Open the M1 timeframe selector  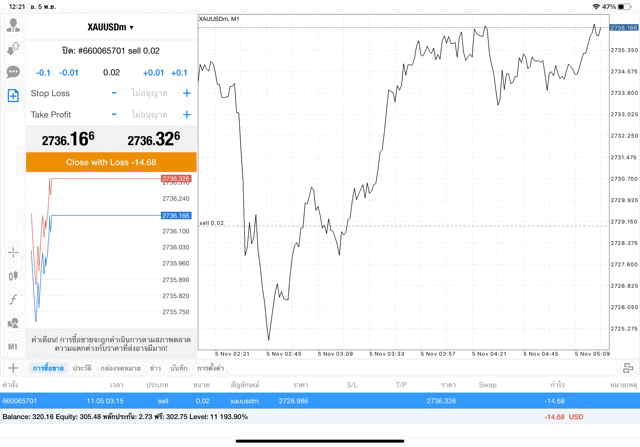tap(13, 346)
